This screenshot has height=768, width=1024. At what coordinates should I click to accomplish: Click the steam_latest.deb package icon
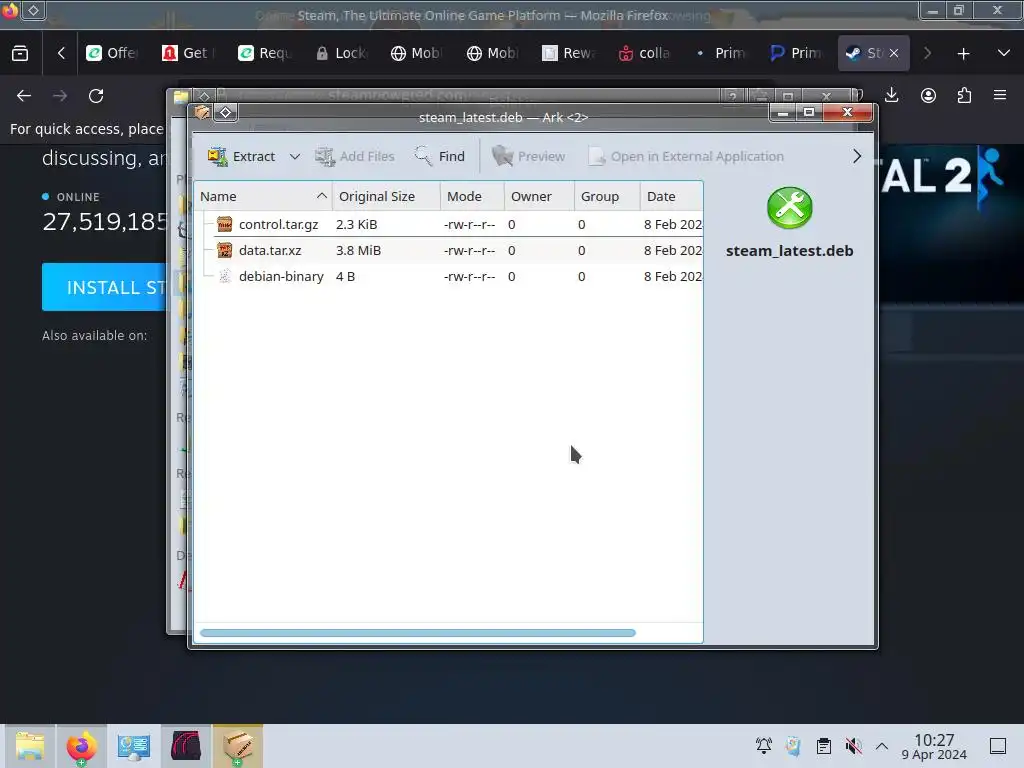click(x=790, y=208)
